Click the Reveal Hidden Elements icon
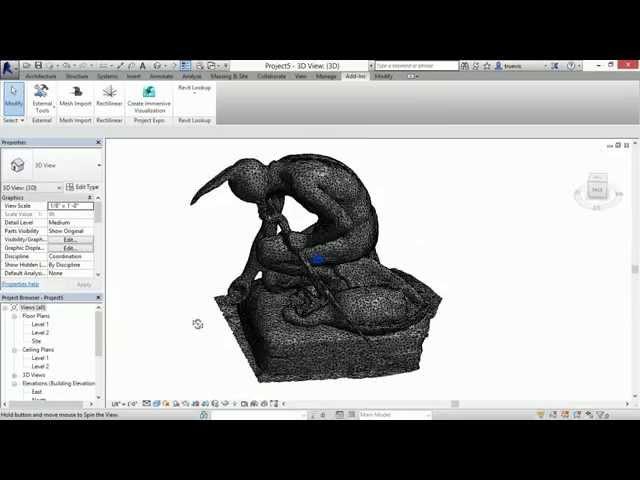The height and width of the screenshot is (480, 640). (x=235, y=404)
